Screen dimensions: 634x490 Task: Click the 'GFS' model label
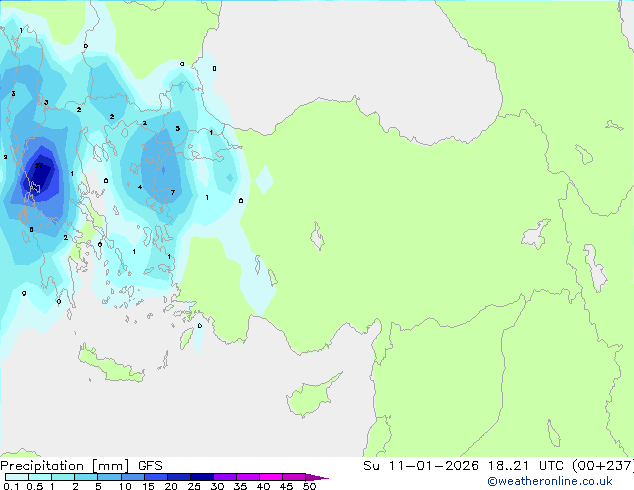150,466
